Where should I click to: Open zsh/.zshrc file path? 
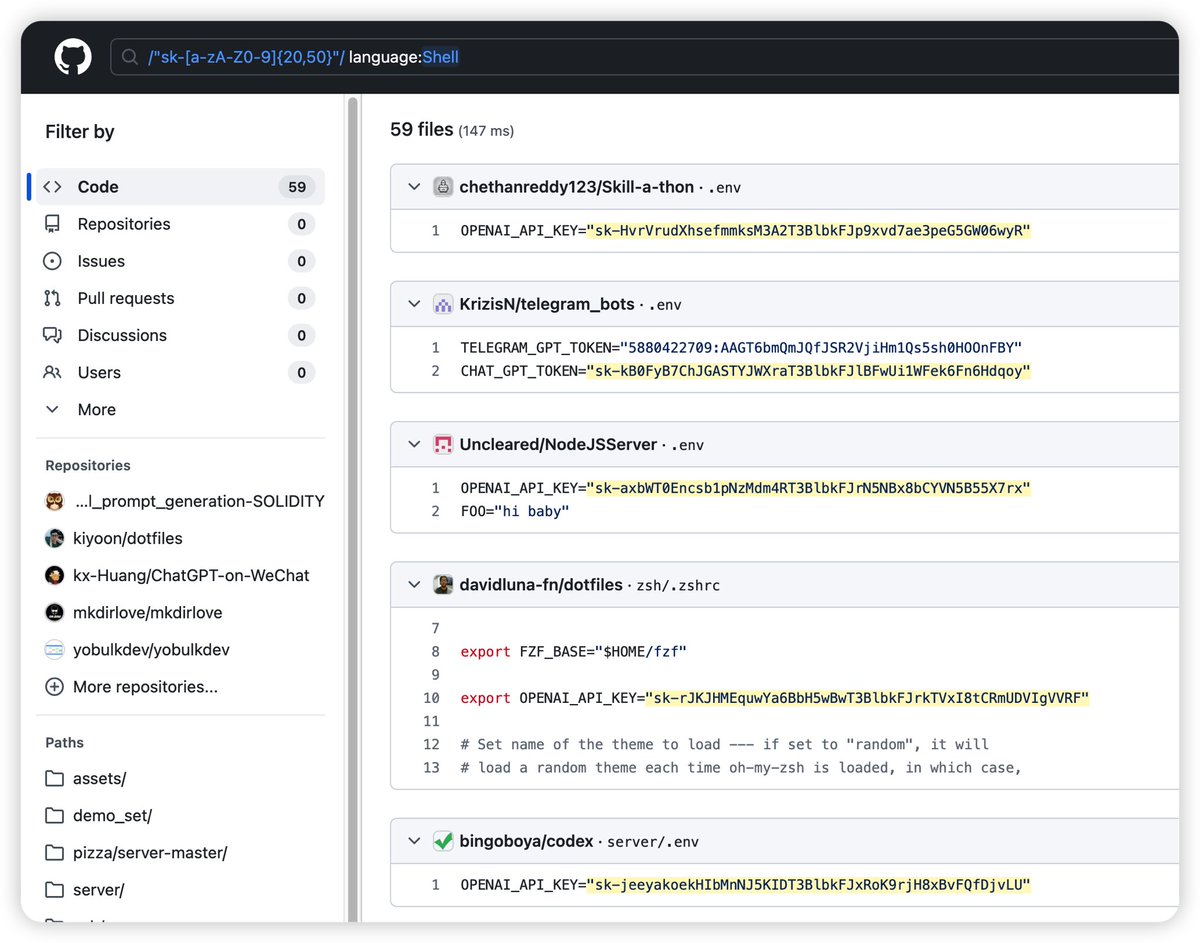tap(678, 585)
